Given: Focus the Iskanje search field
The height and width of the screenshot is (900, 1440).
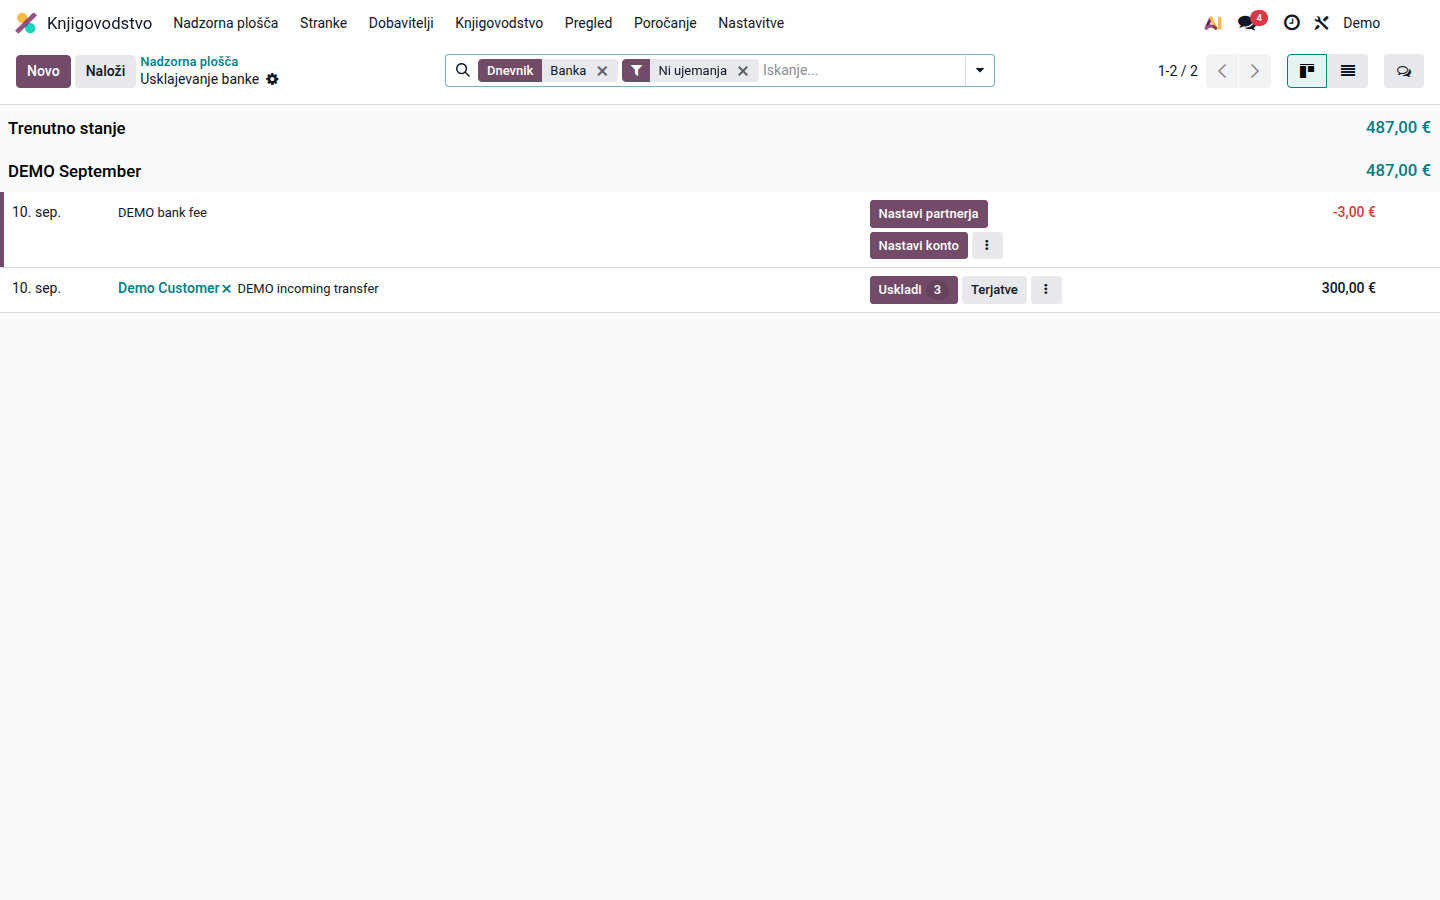Looking at the screenshot, I should 860,70.
